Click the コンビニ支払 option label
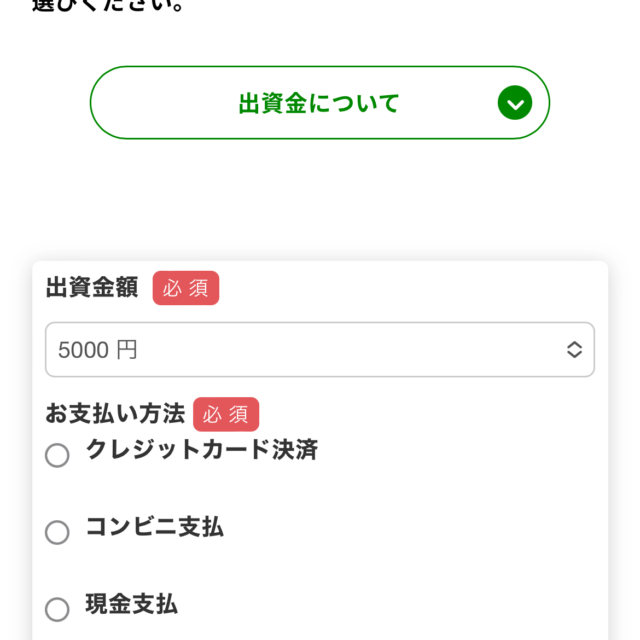Screen dimensions: 640x640 [x=155, y=527]
